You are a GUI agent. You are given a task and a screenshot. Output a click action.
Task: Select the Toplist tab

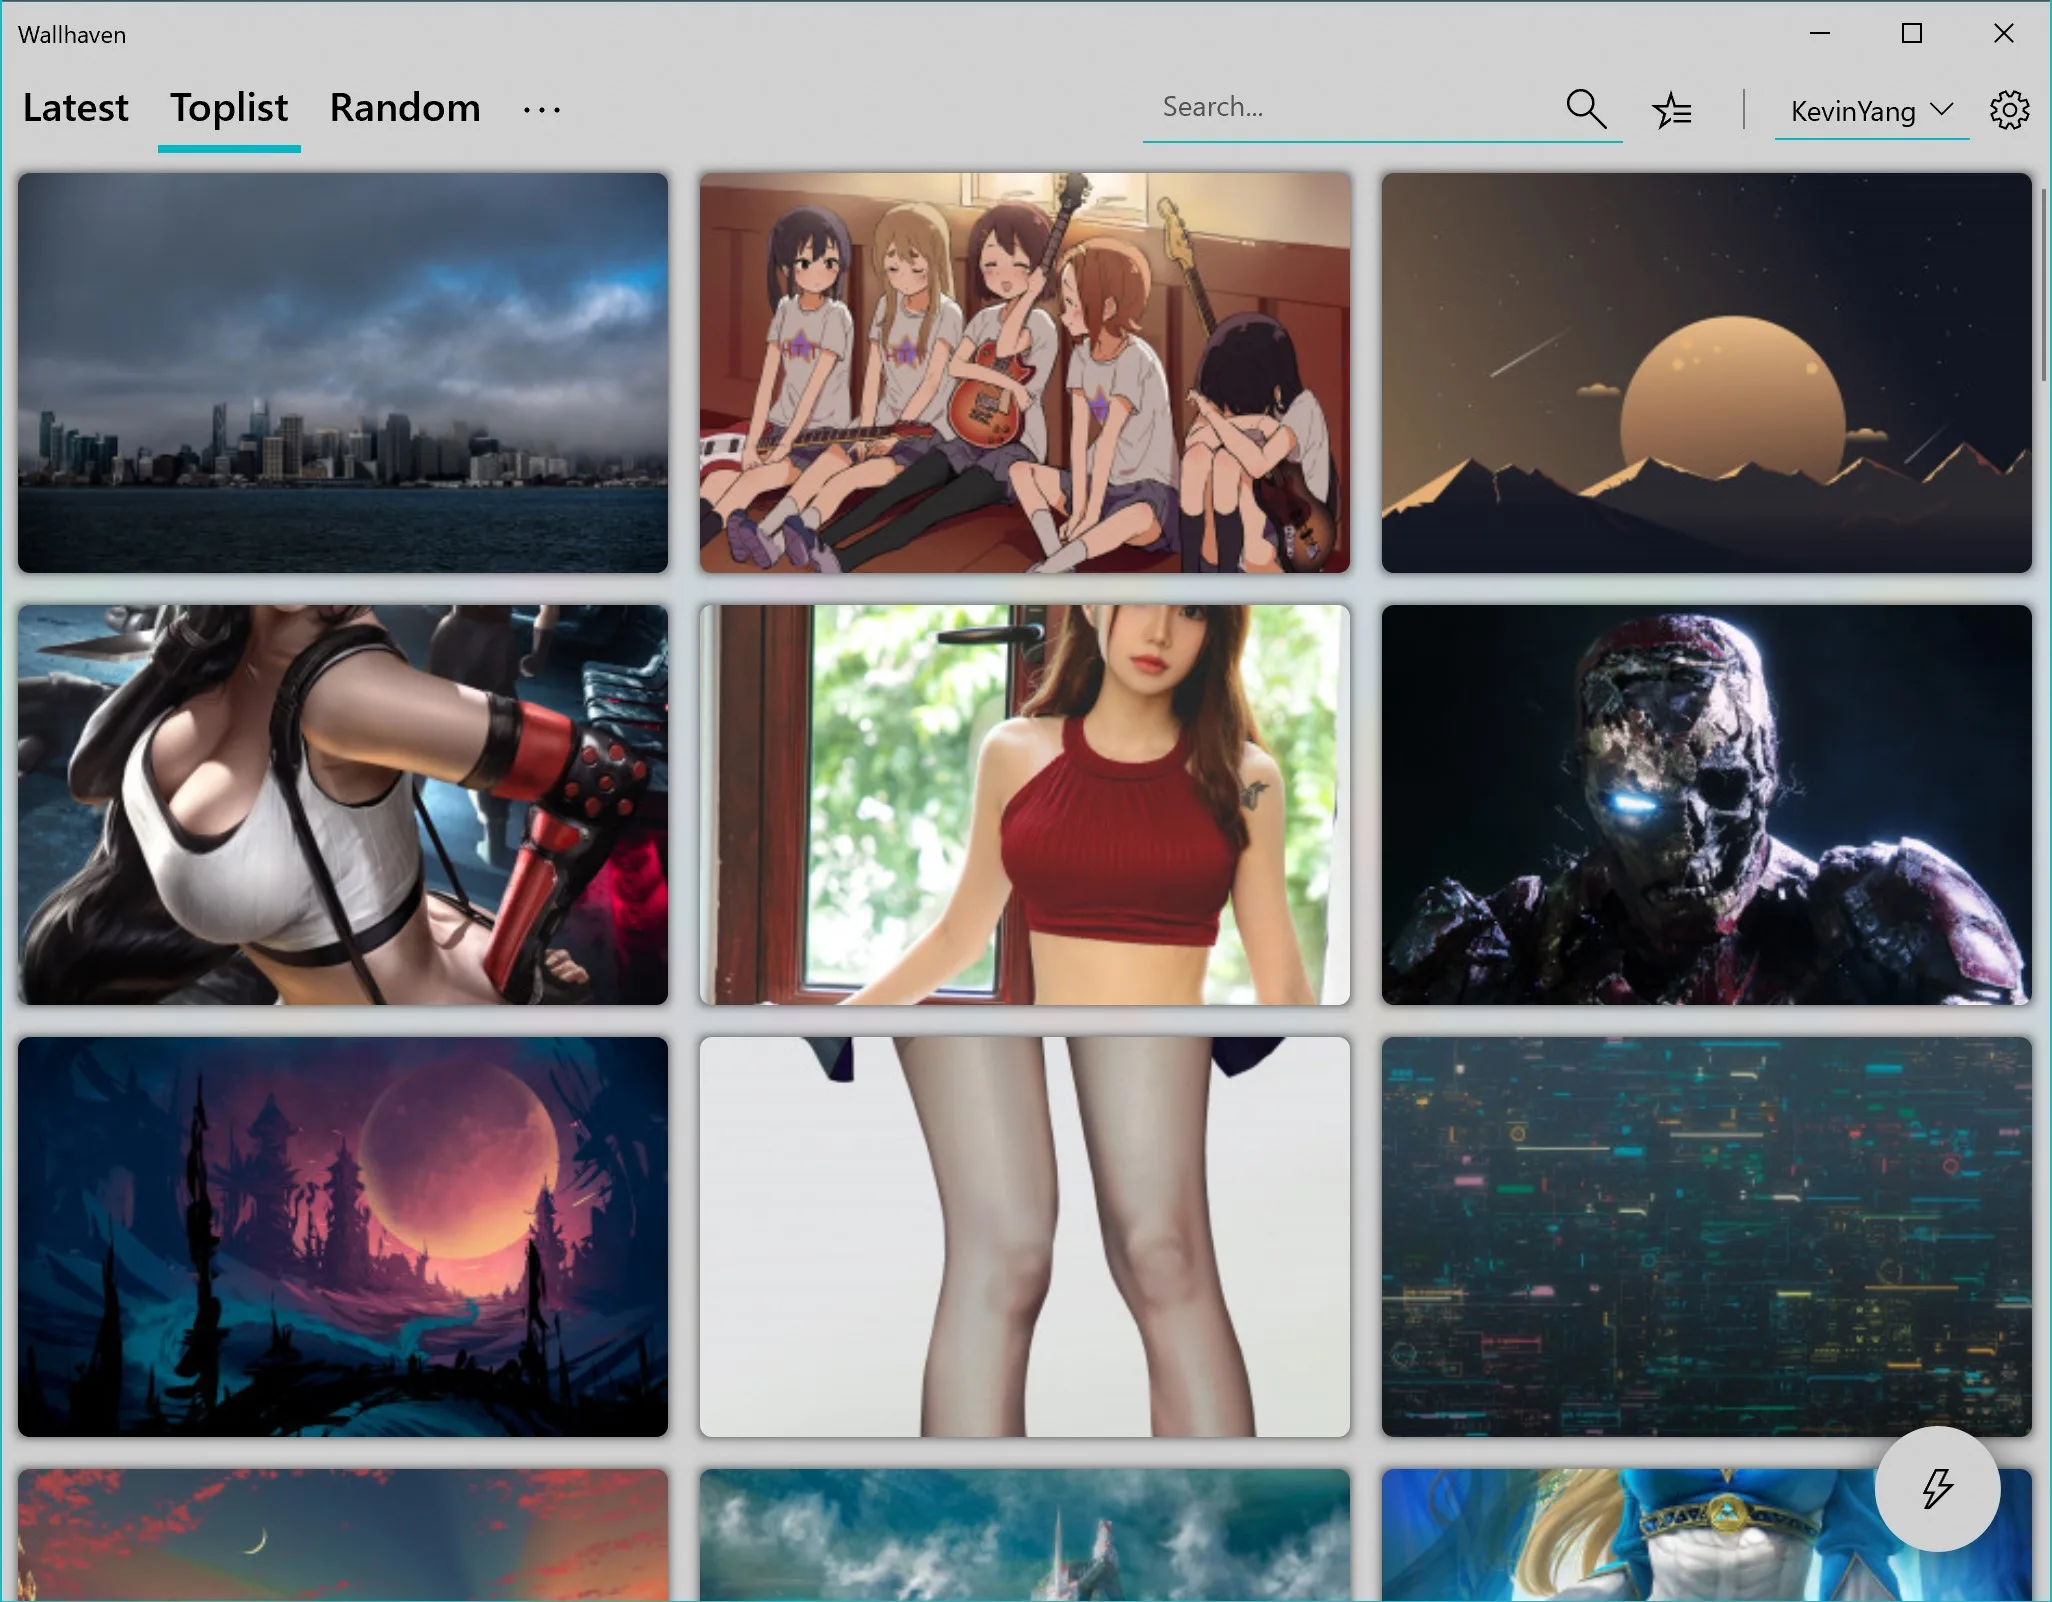(x=229, y=108)
